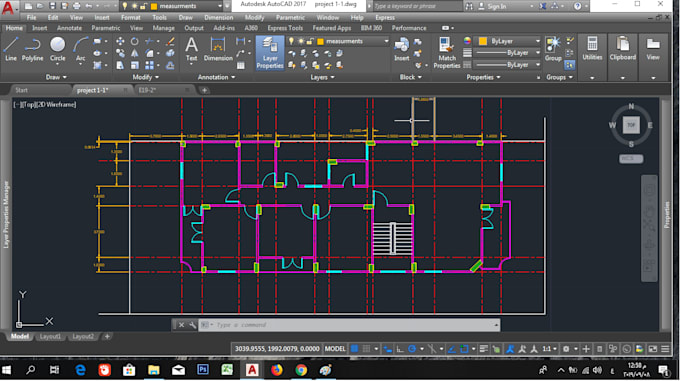
Task: Click the Scale tool icon
Action: click(x=135, y=65)
